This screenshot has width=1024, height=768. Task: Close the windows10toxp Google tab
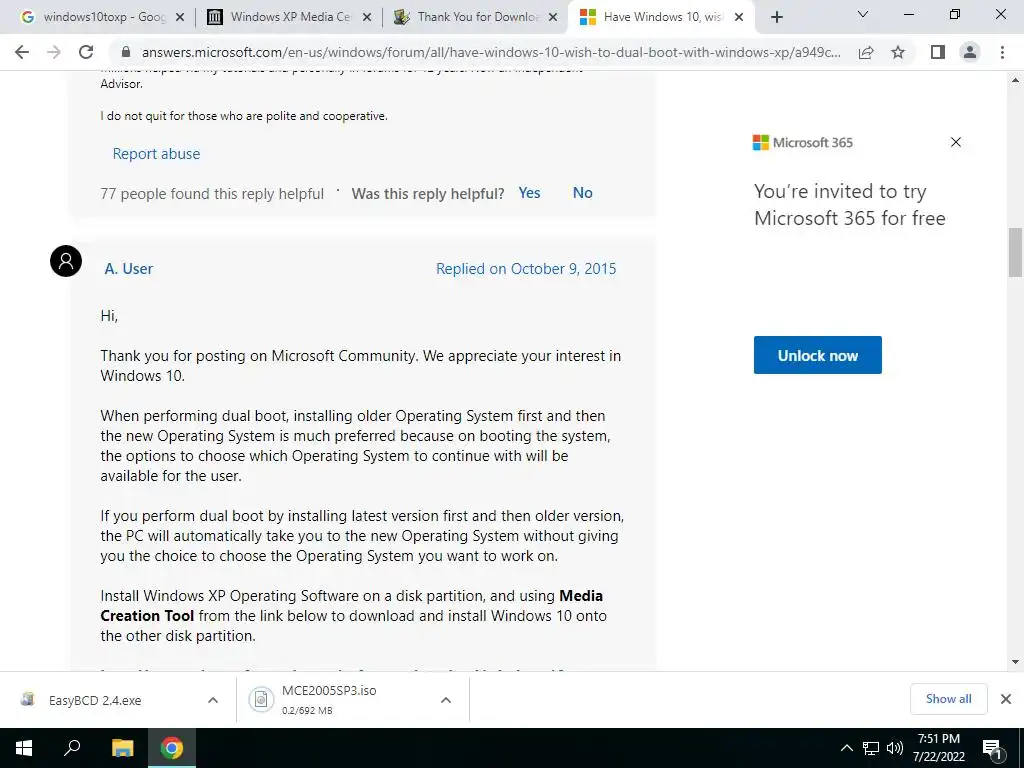(180, 17)
